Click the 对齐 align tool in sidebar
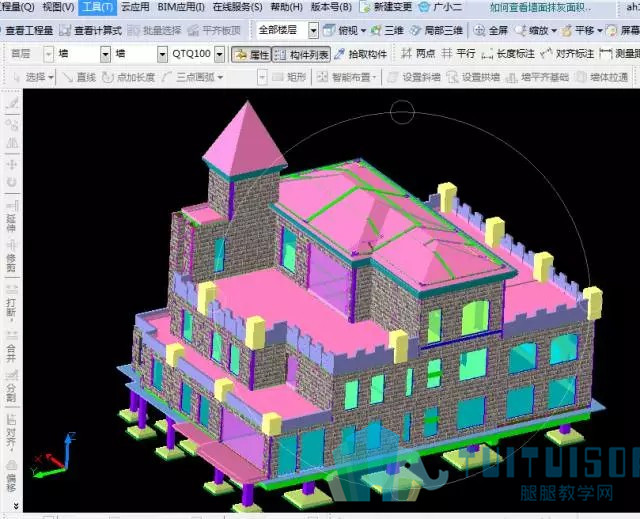 [11, 433]
